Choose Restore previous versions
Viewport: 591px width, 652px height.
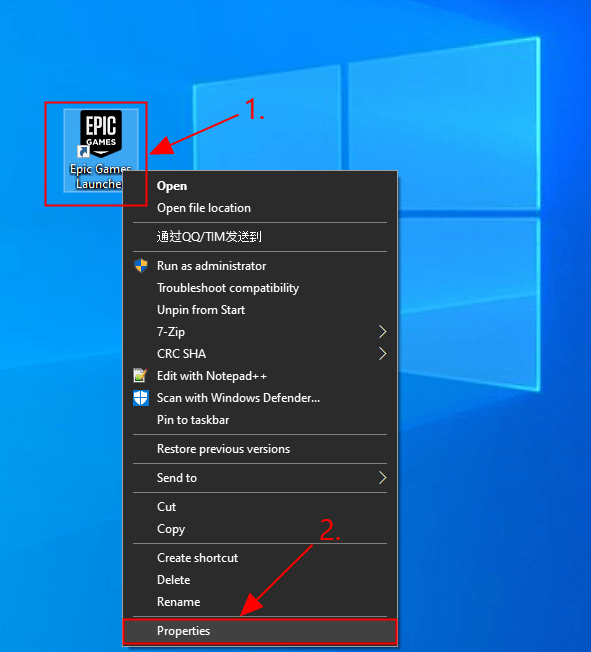260,449
